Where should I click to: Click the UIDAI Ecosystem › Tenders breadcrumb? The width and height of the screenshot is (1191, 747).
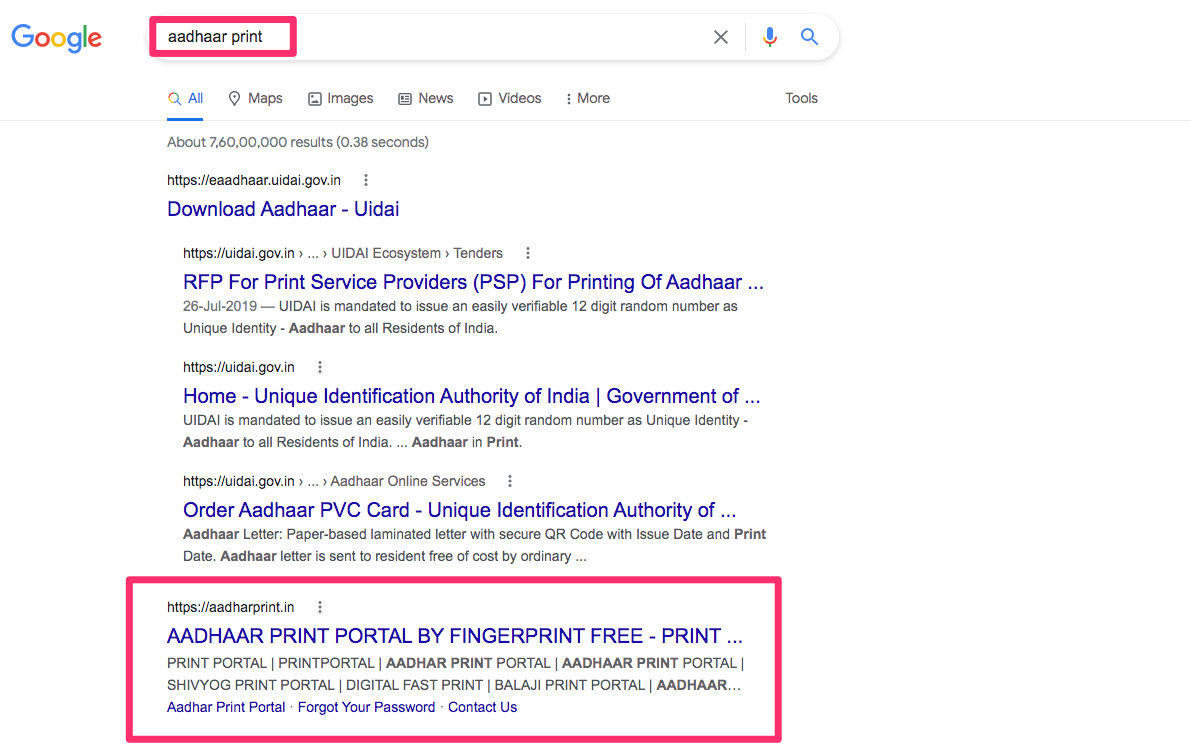pyautogui.click(x=417, y=253)
